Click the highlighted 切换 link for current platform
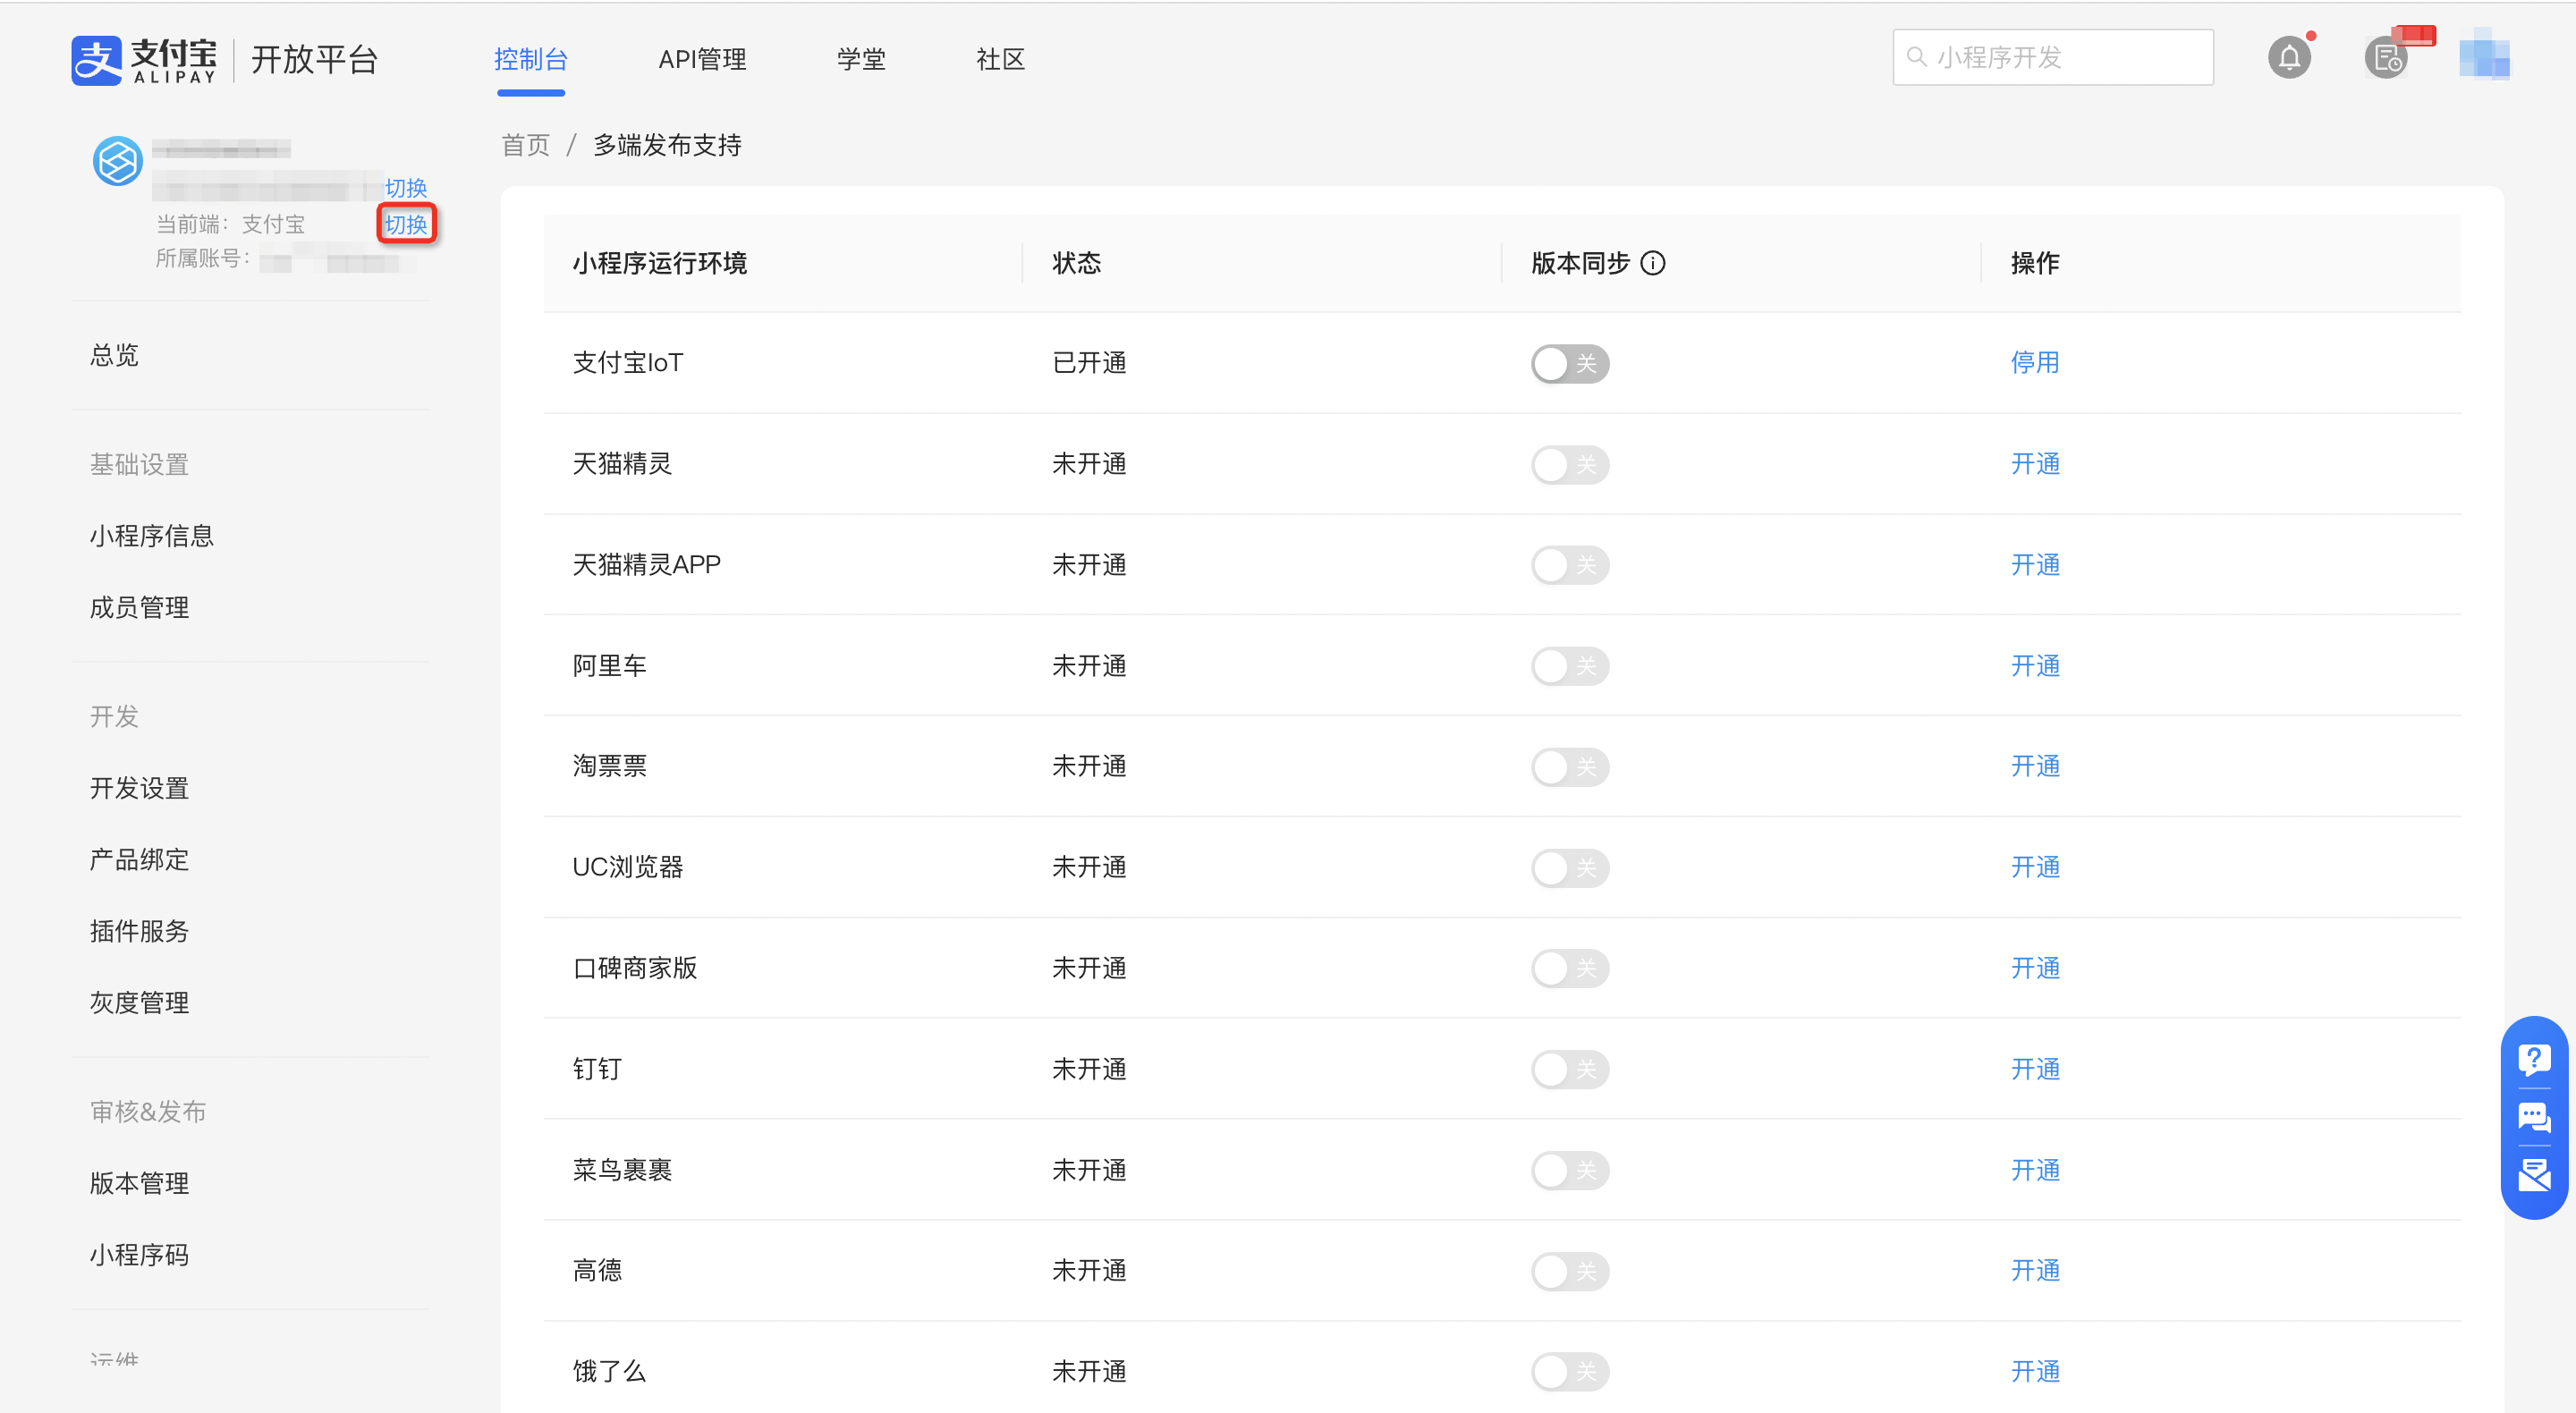 406,224
